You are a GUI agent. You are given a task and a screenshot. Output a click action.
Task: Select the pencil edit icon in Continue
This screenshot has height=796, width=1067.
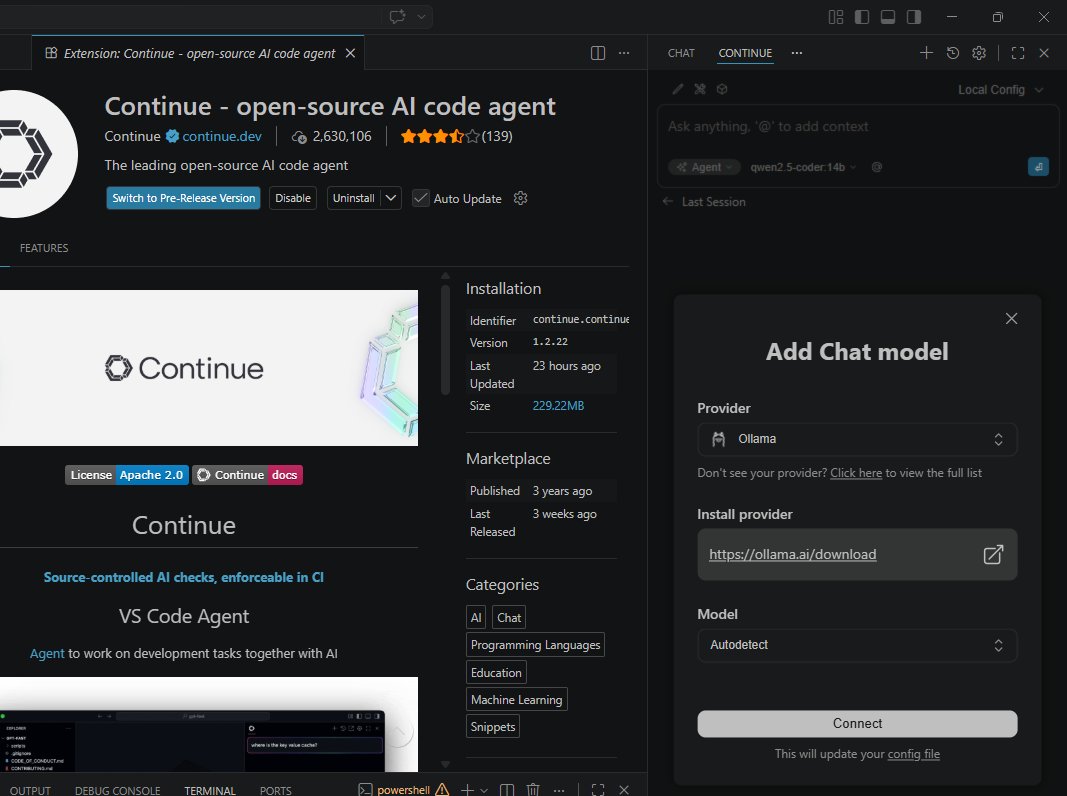[x=678, y=89]
